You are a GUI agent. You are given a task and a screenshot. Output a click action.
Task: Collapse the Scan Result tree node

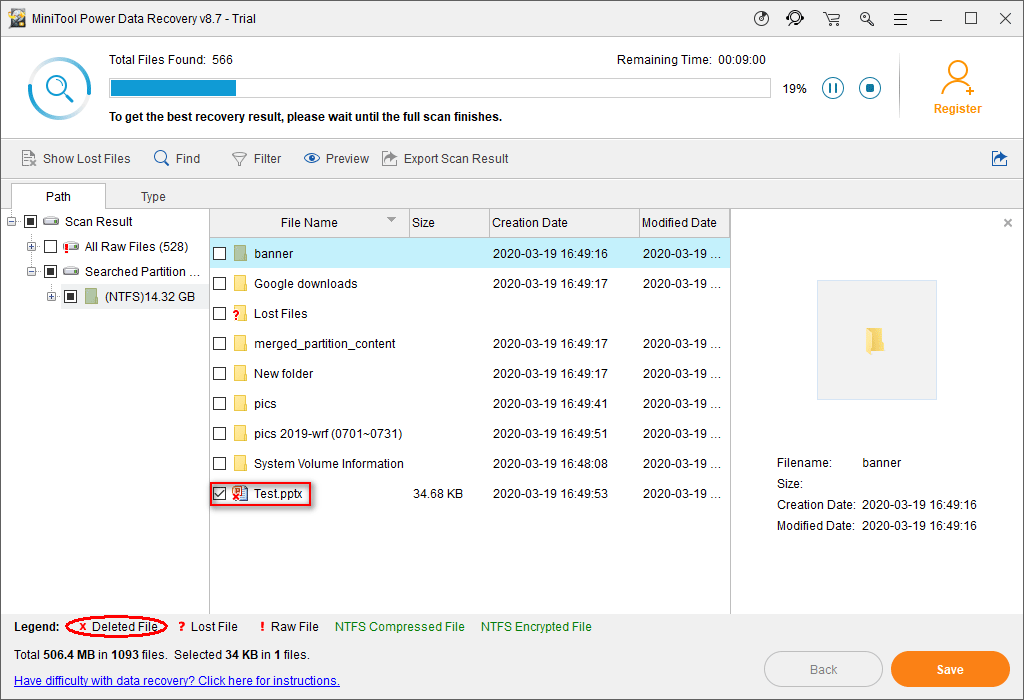coord(12,221)
